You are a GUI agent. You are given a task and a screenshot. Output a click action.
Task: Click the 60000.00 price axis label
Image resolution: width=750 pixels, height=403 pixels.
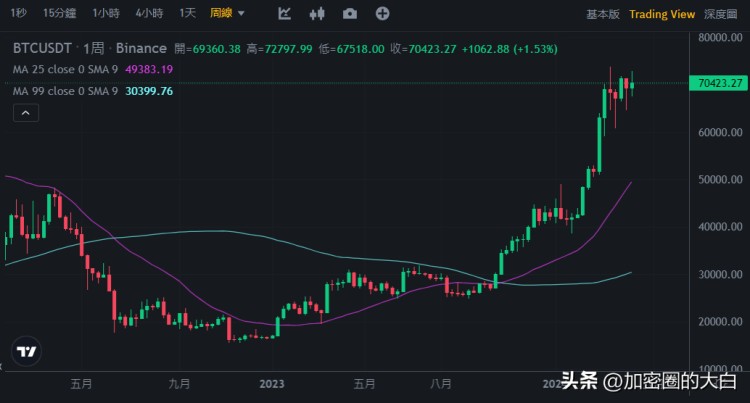[x=720, y=132]
